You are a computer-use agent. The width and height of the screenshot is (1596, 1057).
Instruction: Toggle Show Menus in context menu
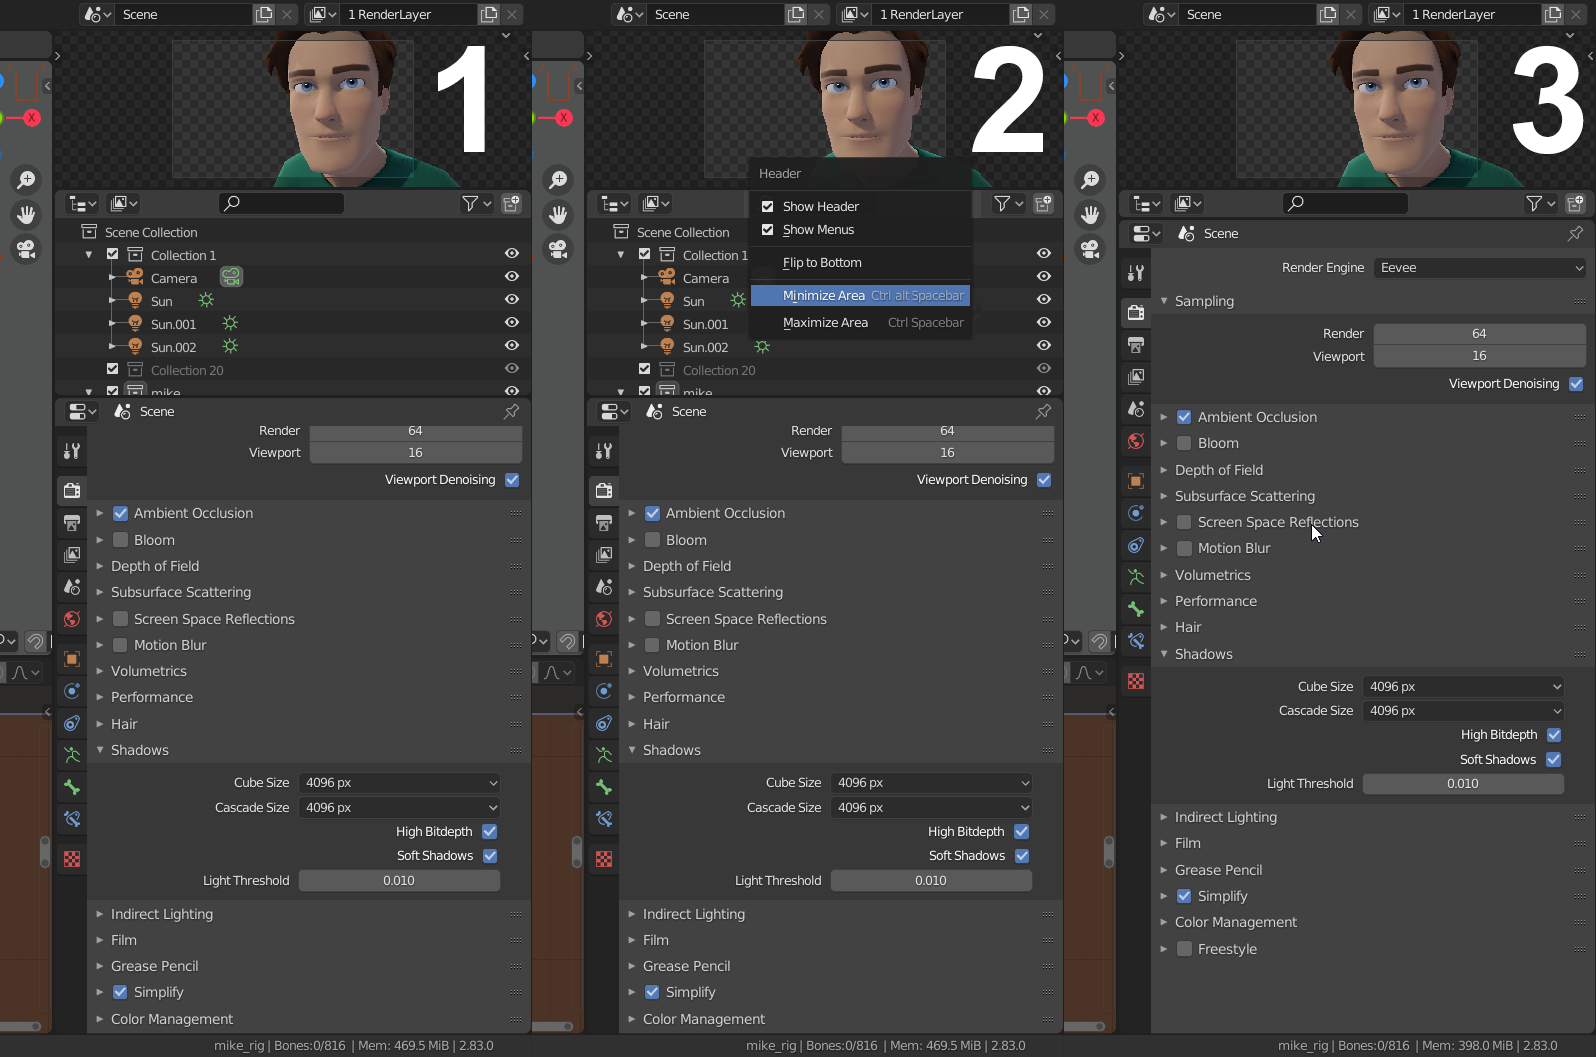pos(768,229)
